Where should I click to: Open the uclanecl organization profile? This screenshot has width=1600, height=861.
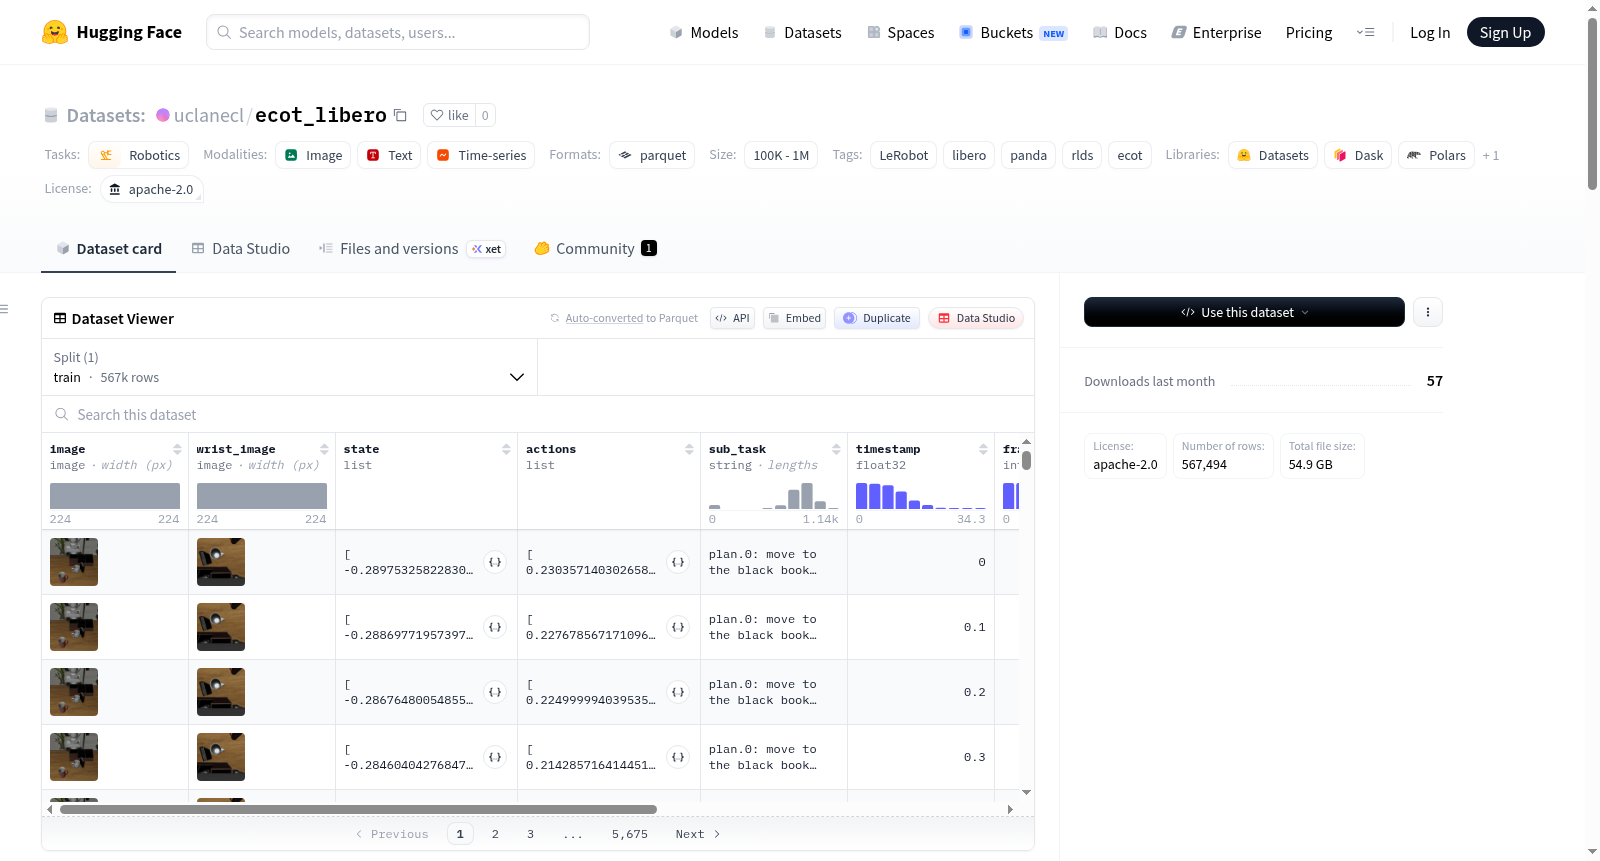click(x=209, y=115)
